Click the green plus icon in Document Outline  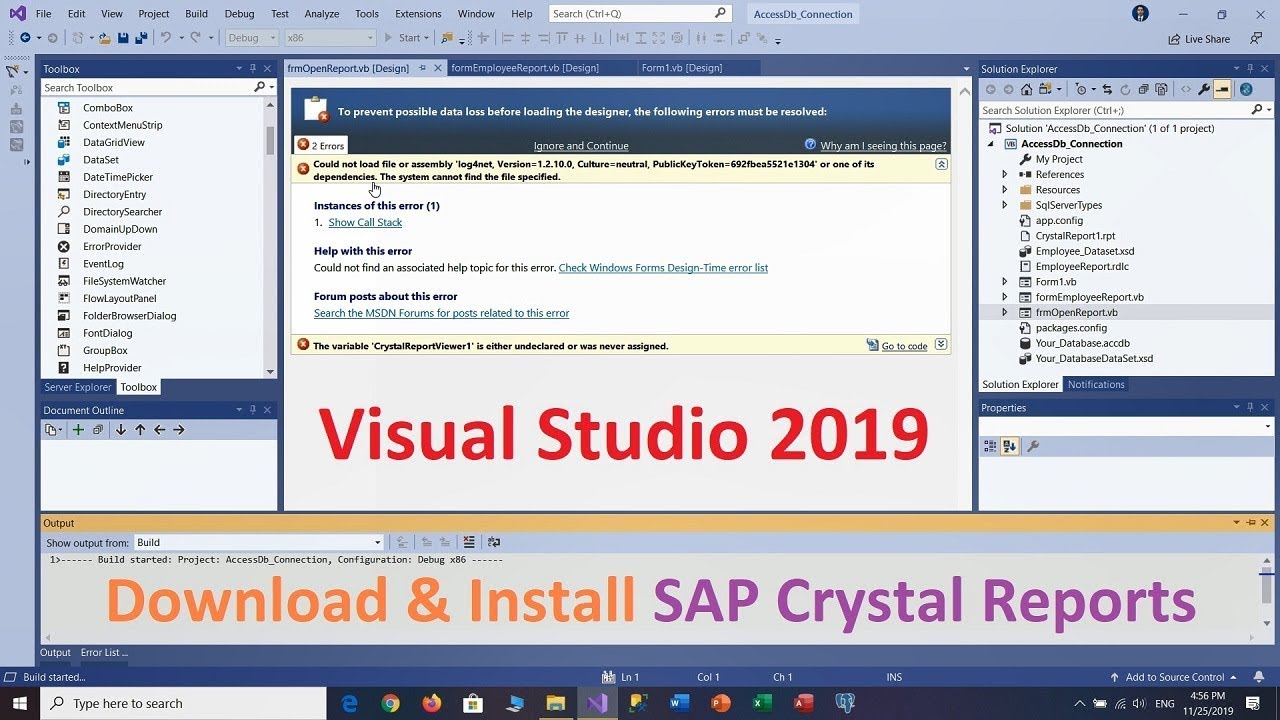coord(78,430)
